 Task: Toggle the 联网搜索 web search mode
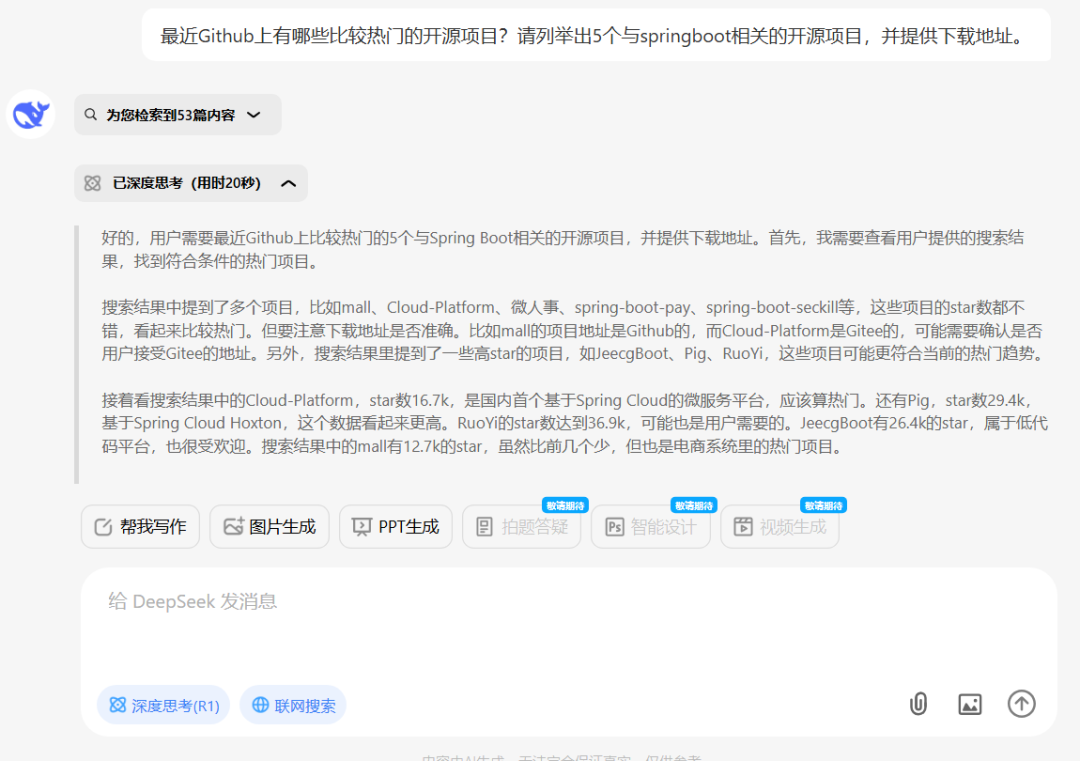[293, 705]
